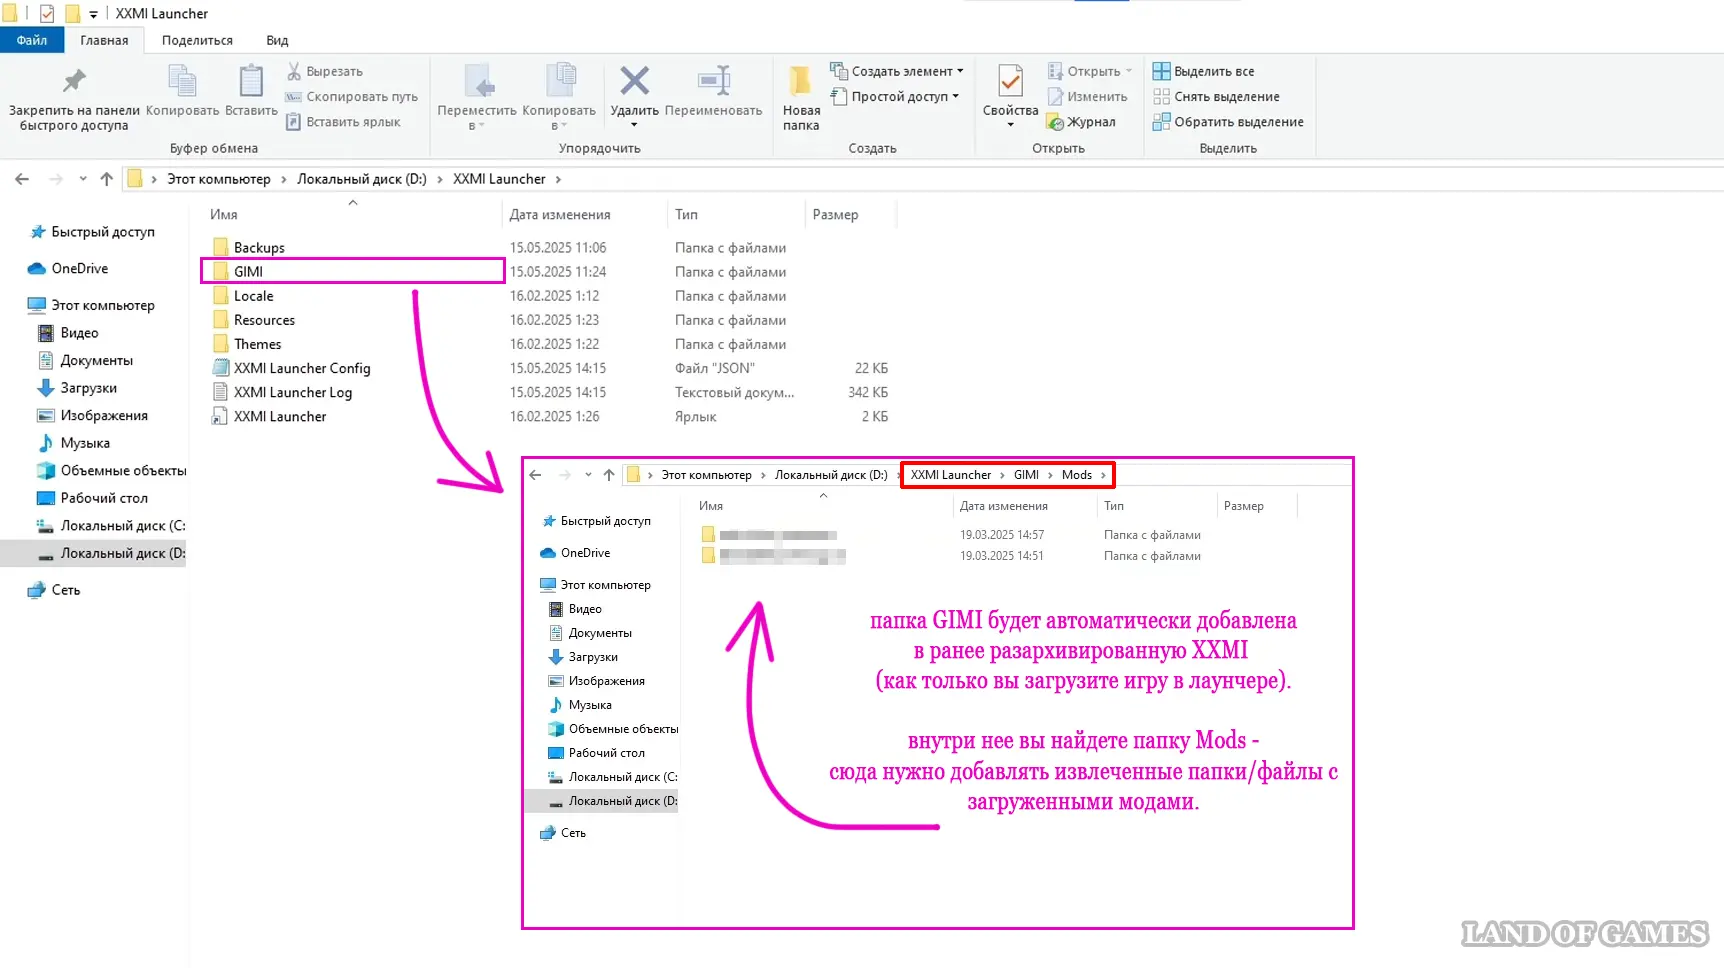Switch to the Вид ribbon tab
Image resolution: width=1724 pixels, height=968 pixels.
tap(277, 40)
